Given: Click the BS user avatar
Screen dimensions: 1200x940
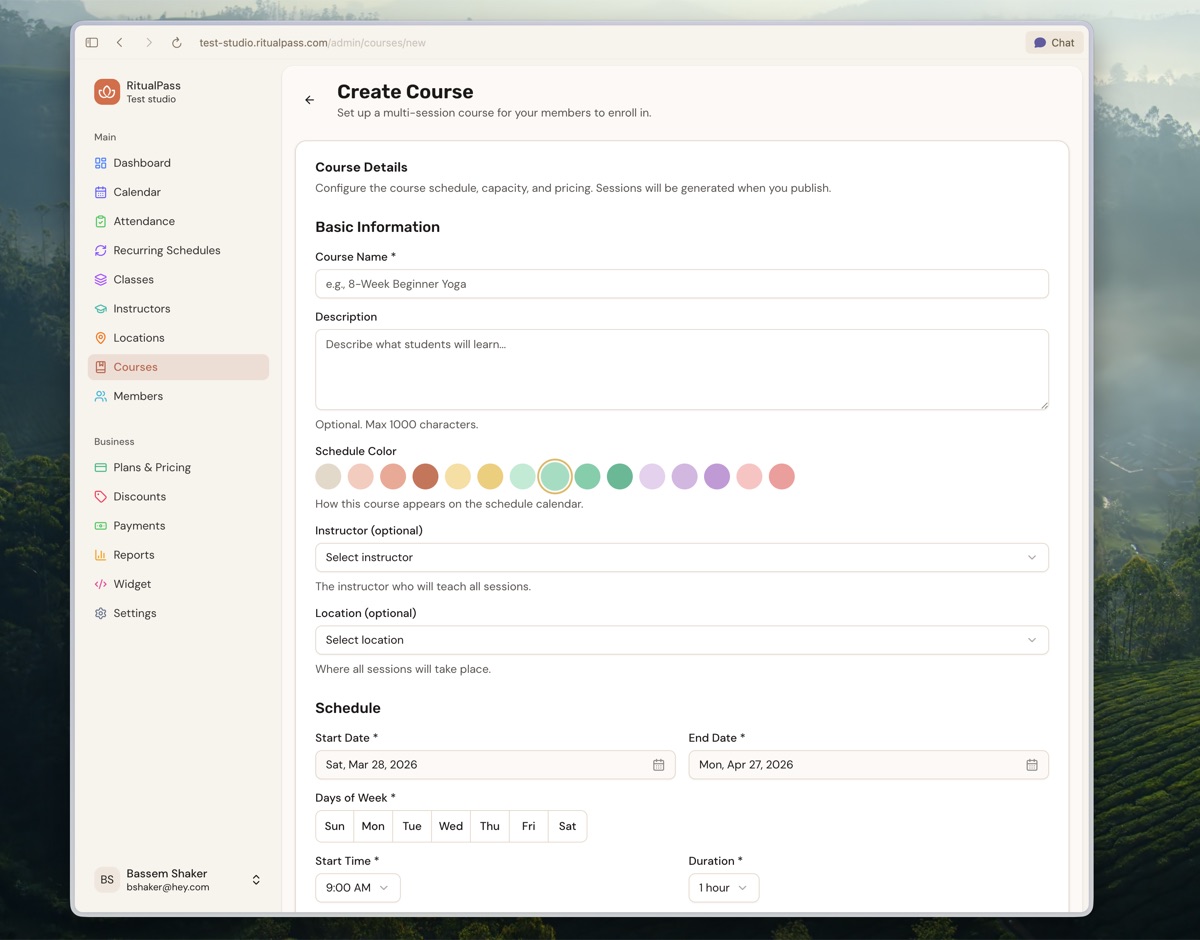Looking at the screenshot, I should point(107,880).
